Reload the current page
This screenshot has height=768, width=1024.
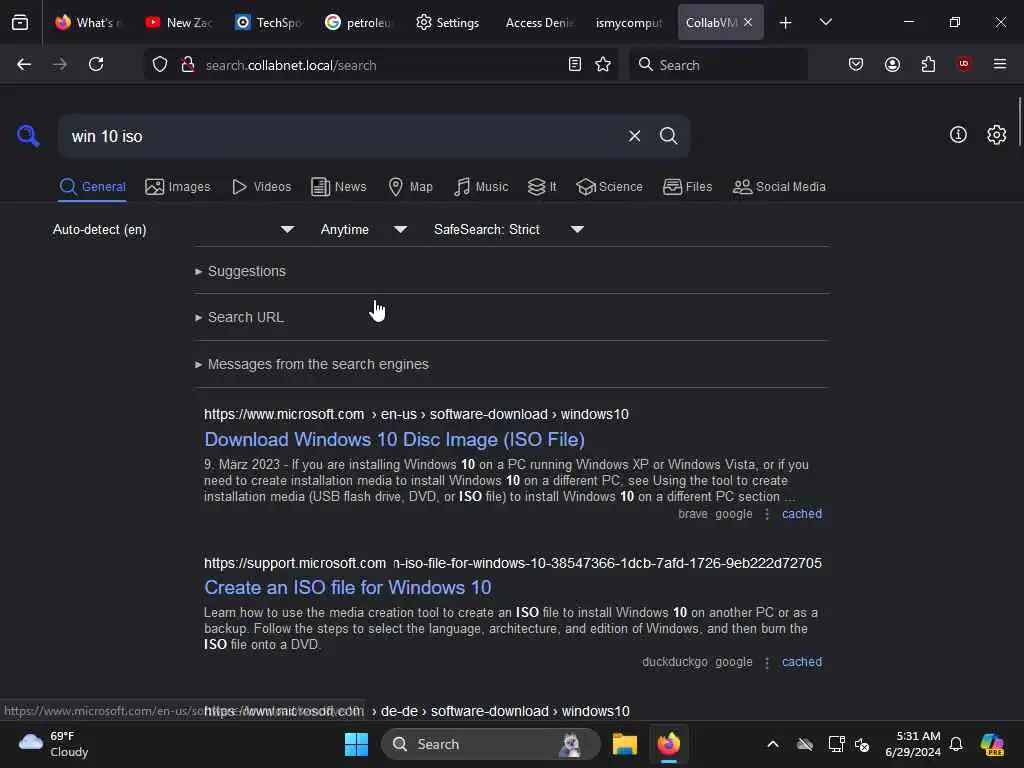(96, 64)
